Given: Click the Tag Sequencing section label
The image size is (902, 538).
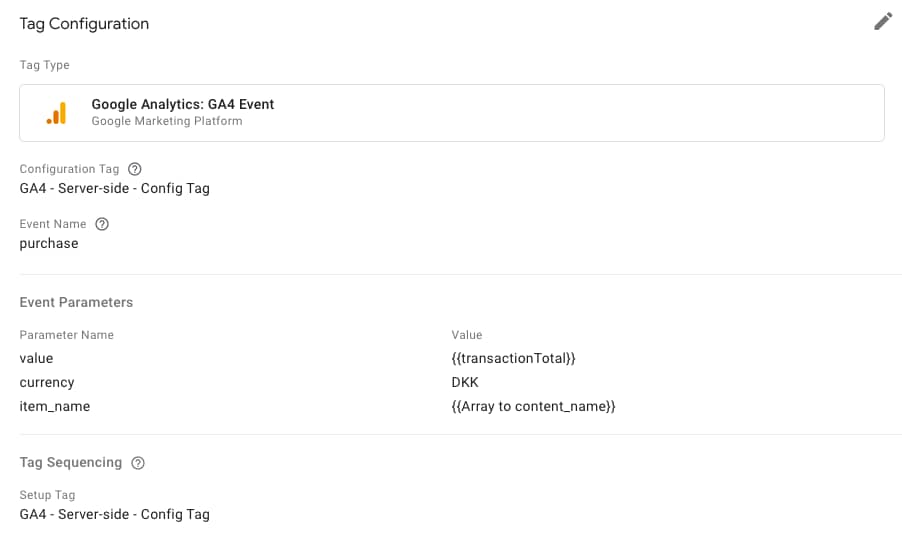Looking at the screenshot, I should coord(71,463).
